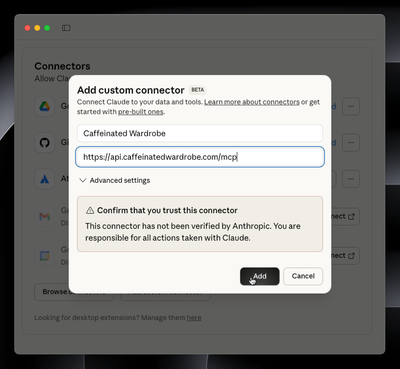Click the Atlassian connector icon
This screenshot has width=400, height=369.
(x=45, y=179)
